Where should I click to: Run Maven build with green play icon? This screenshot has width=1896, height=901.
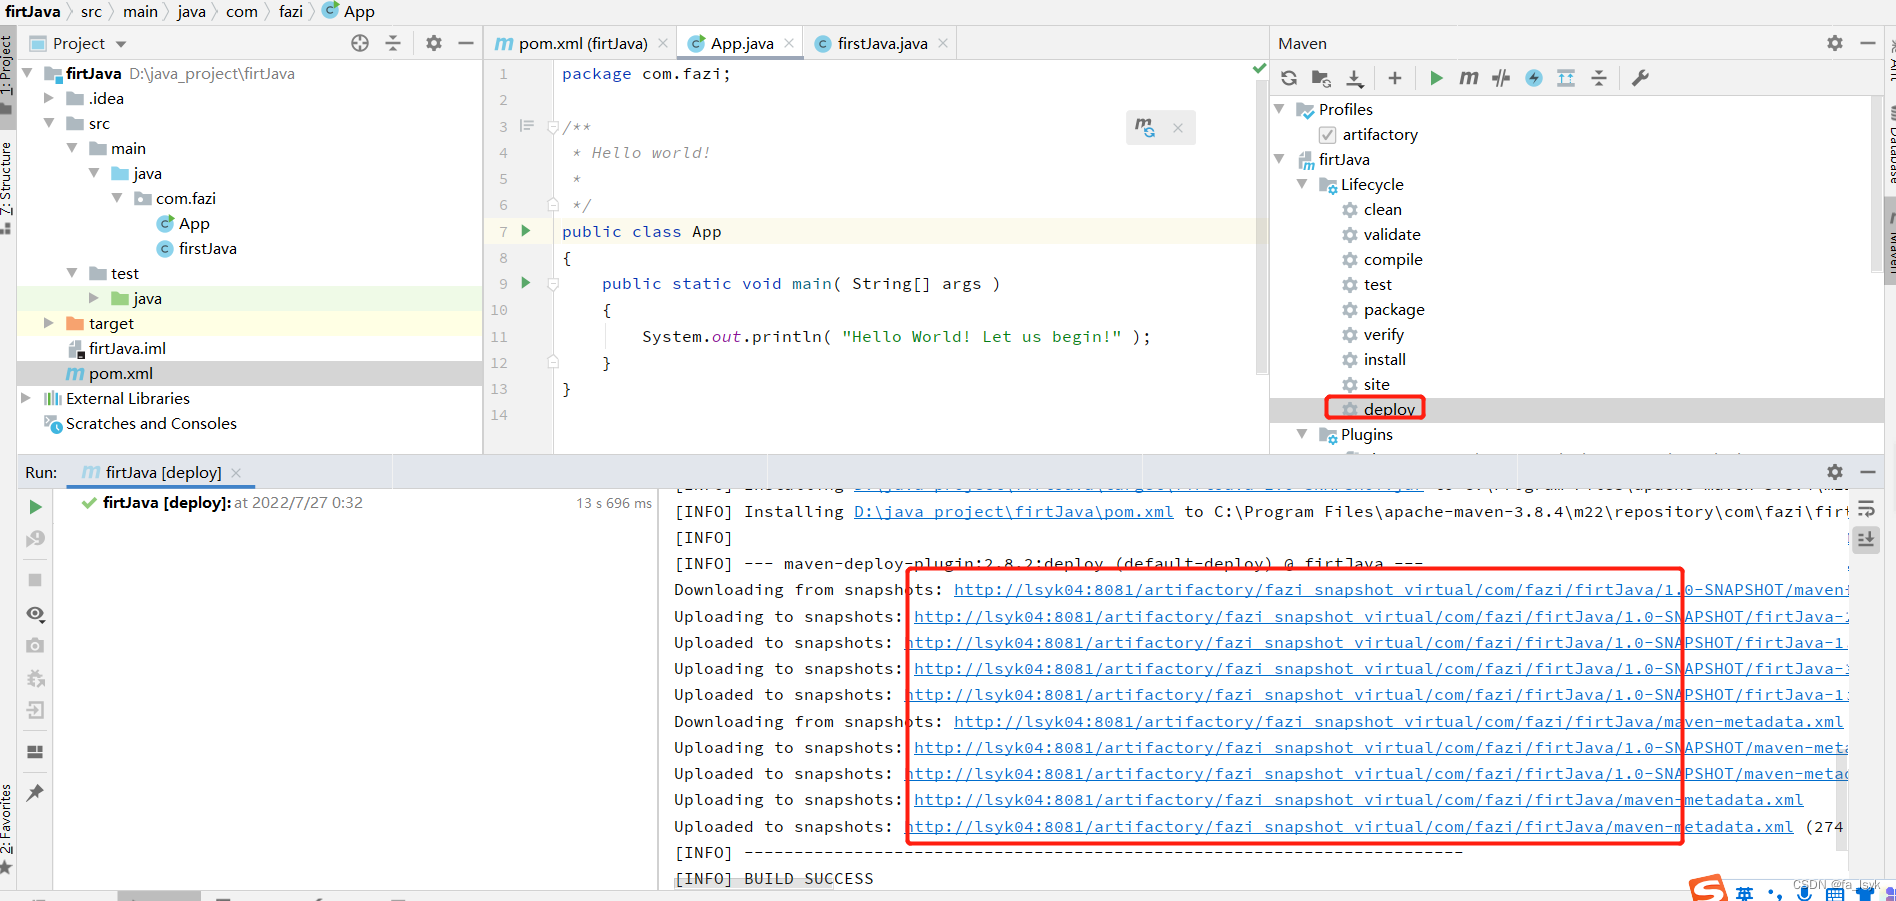1436,78
